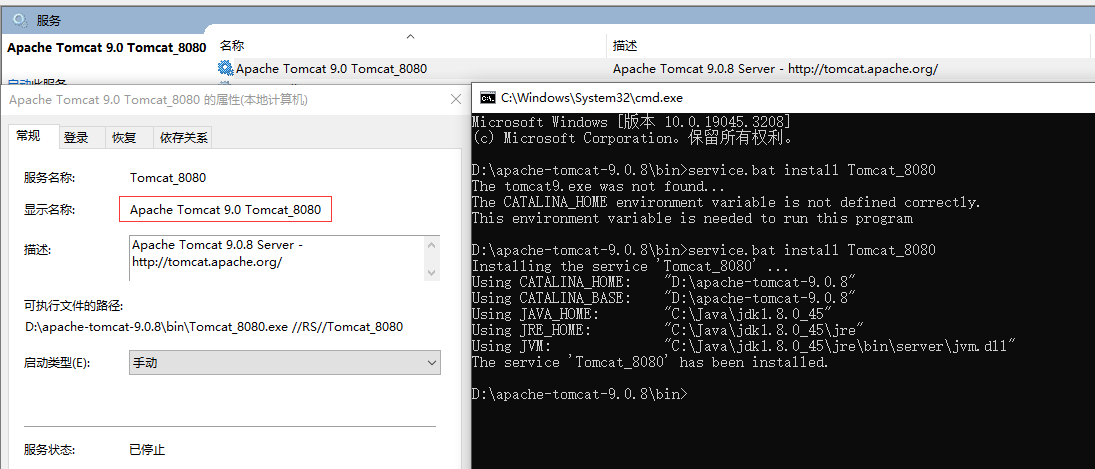Click the Services window gear icon
Viewport: 1095px width, 469px height.
click(19, 19)
